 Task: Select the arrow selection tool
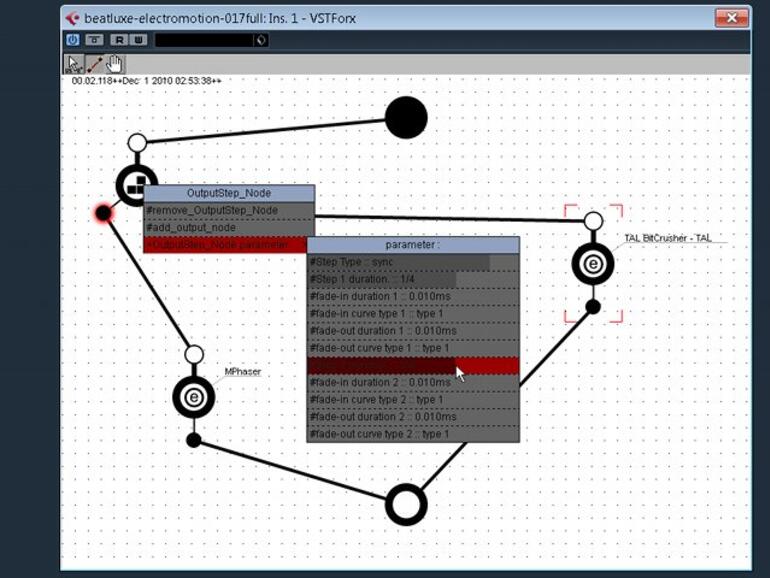(x=74, y=64)
